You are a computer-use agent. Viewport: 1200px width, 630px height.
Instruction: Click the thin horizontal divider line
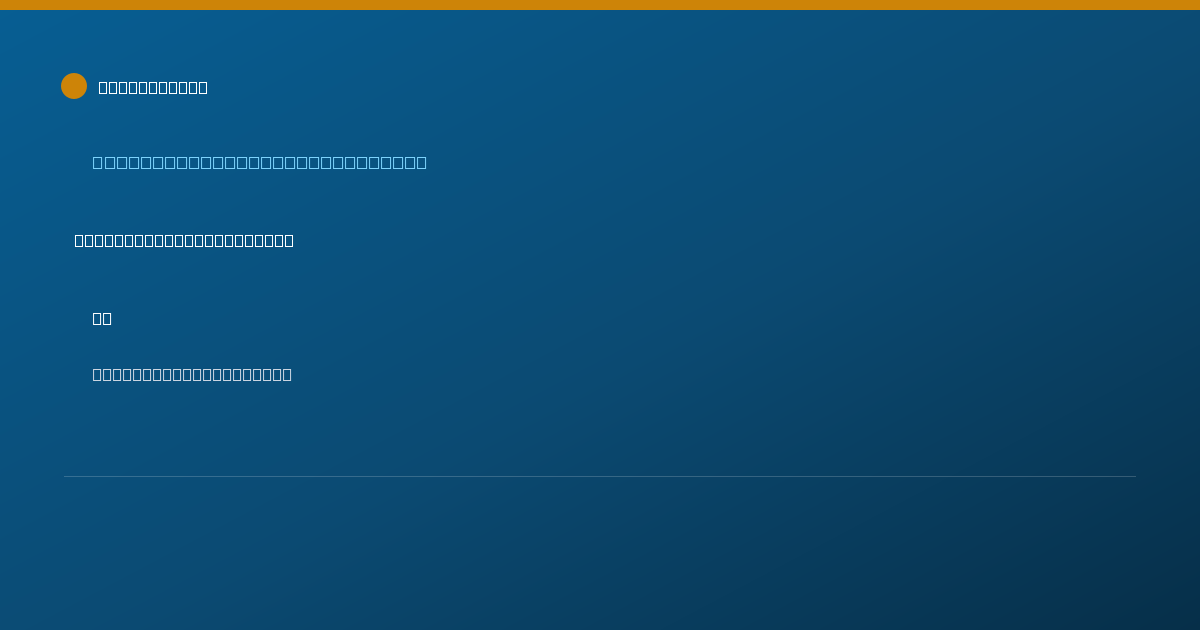pyautogui.click(x=600, y=476)
